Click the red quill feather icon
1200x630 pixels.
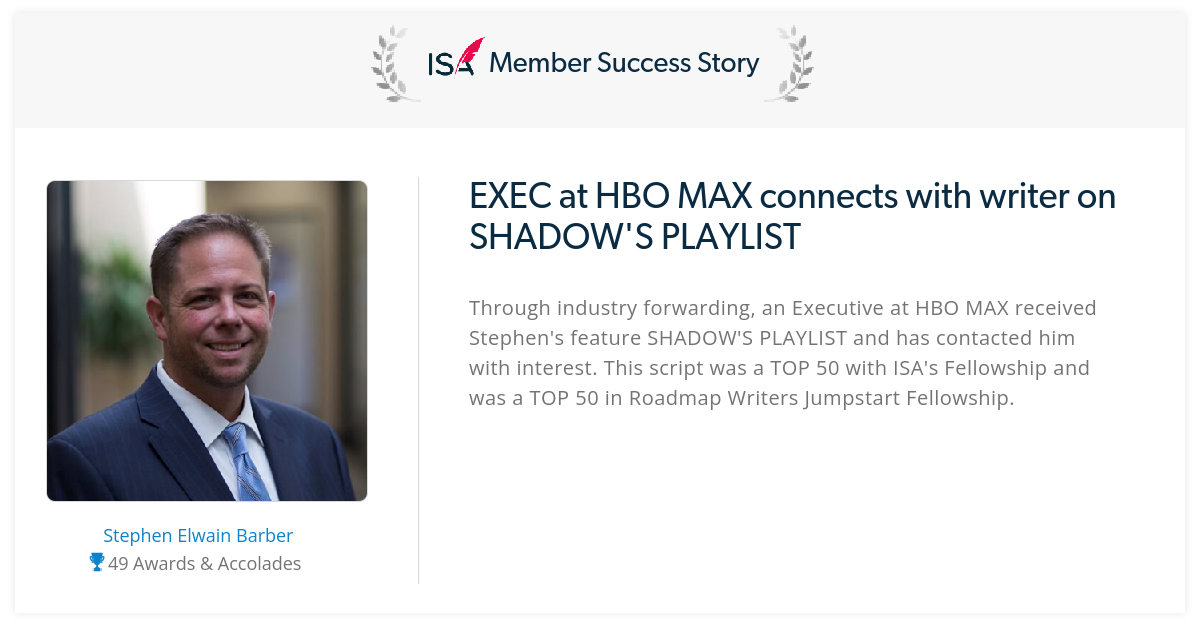[470, 54]
